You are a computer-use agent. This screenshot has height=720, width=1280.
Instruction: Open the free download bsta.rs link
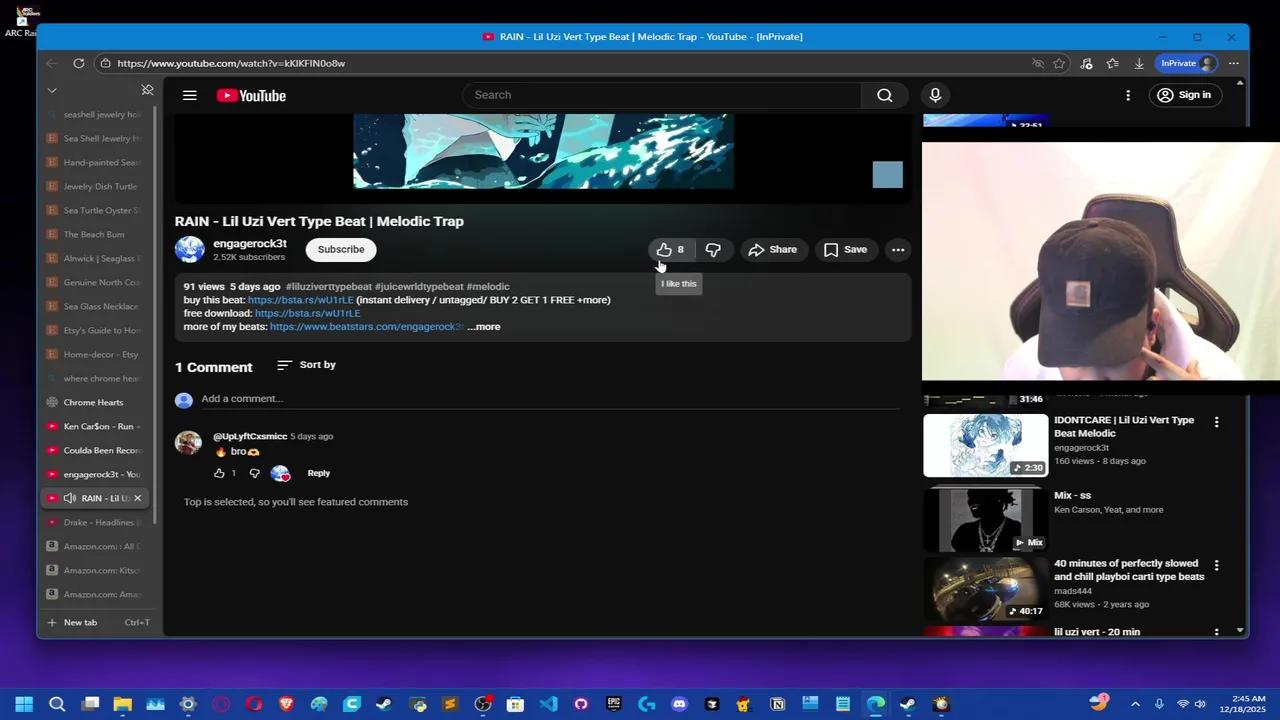pos(308,313)
